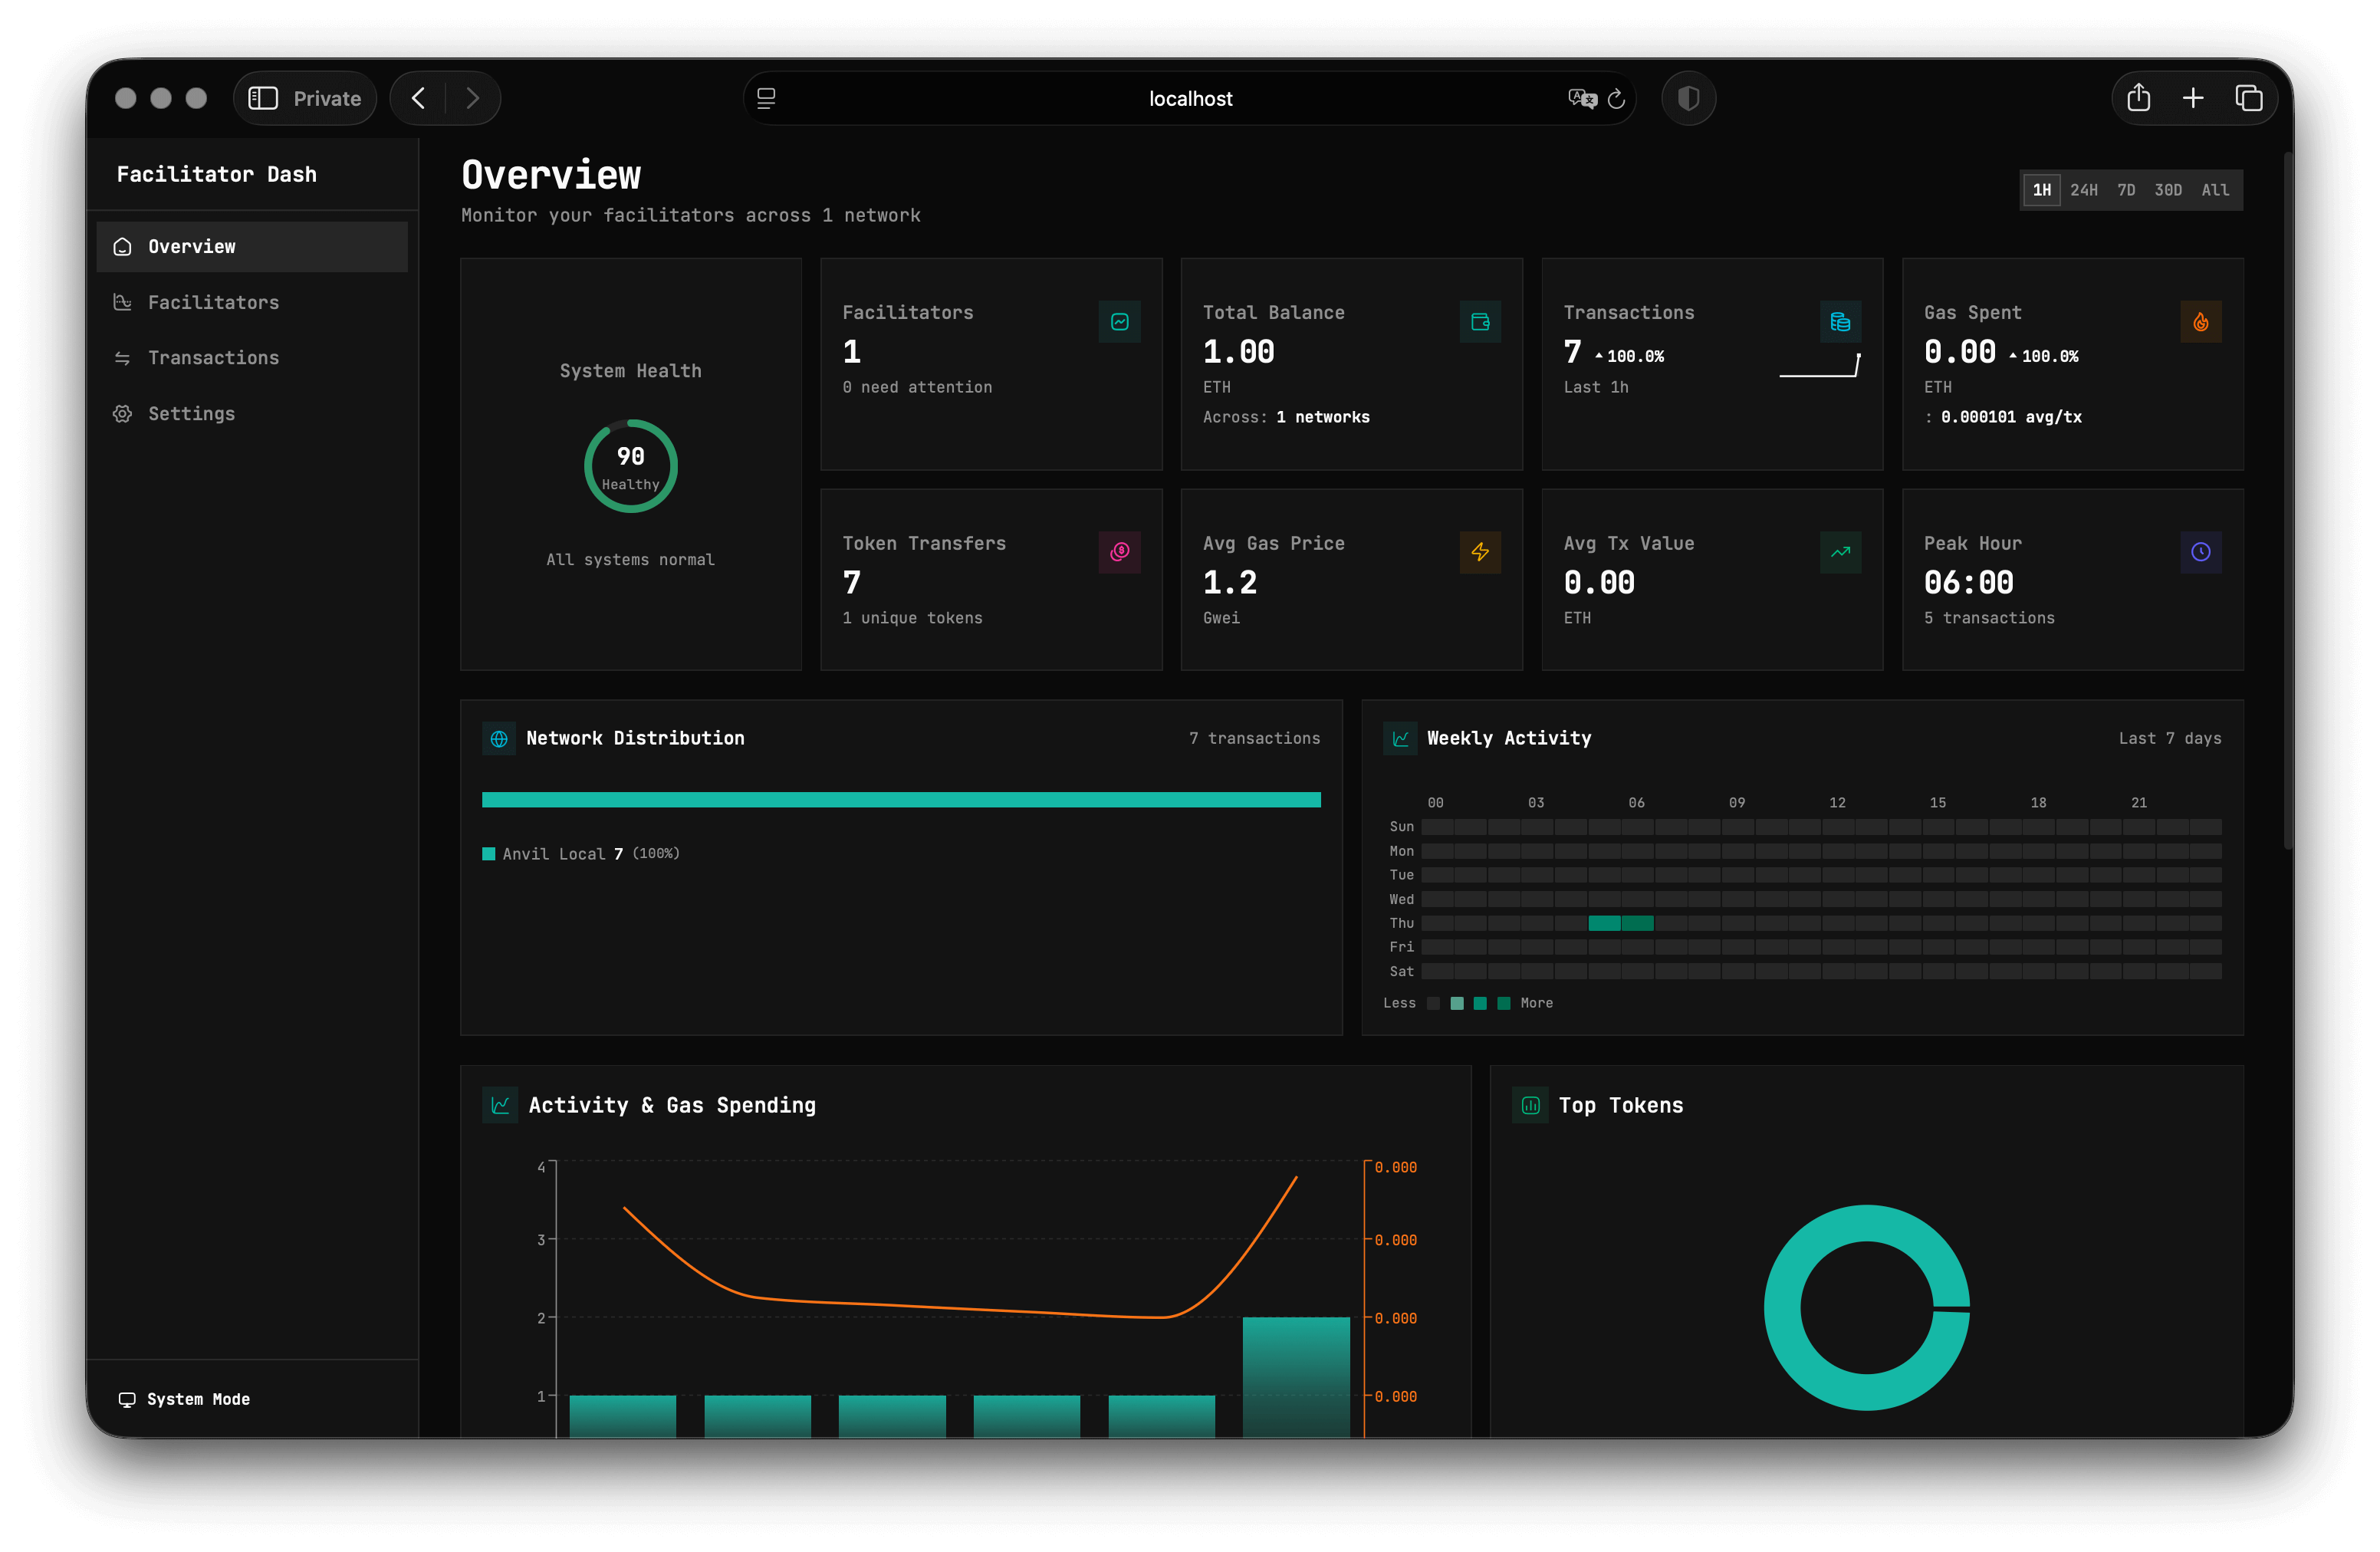Screen dimensions: 2380x1552
Task: Open Facilitators in the sidebar
Action: (213, 302)
